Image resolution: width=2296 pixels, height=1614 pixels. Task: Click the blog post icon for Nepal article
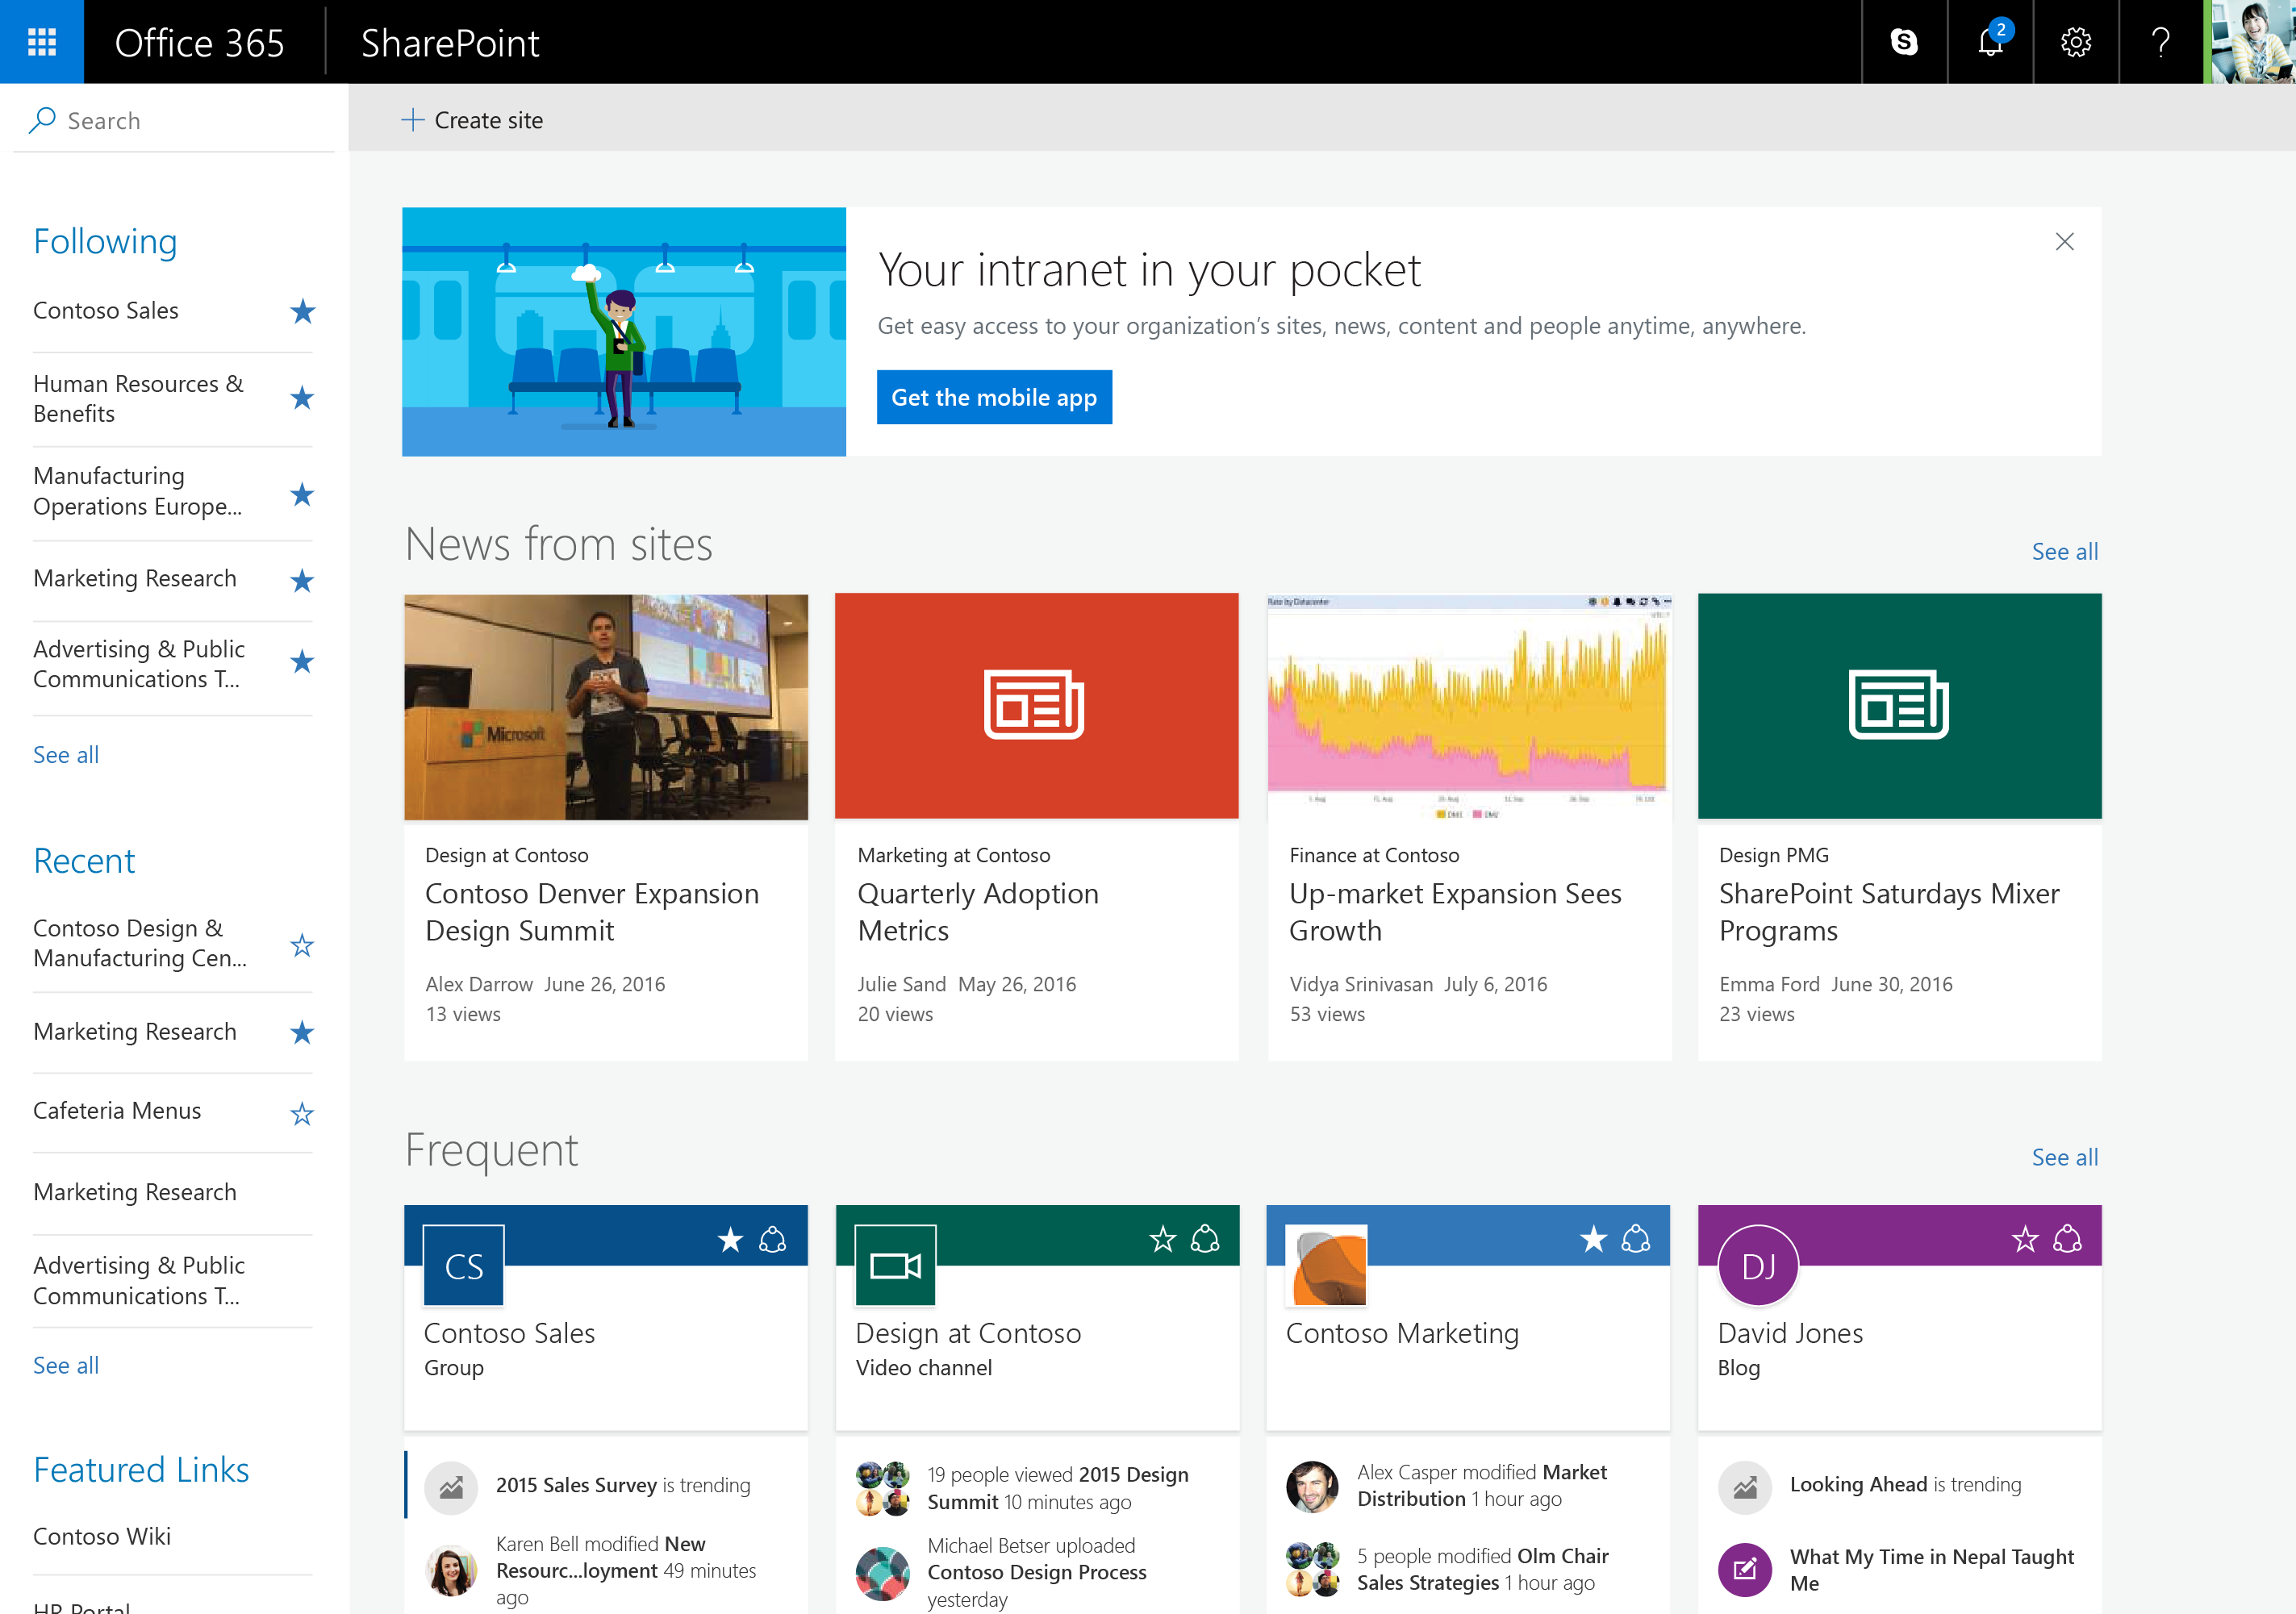point(1745,1570)
